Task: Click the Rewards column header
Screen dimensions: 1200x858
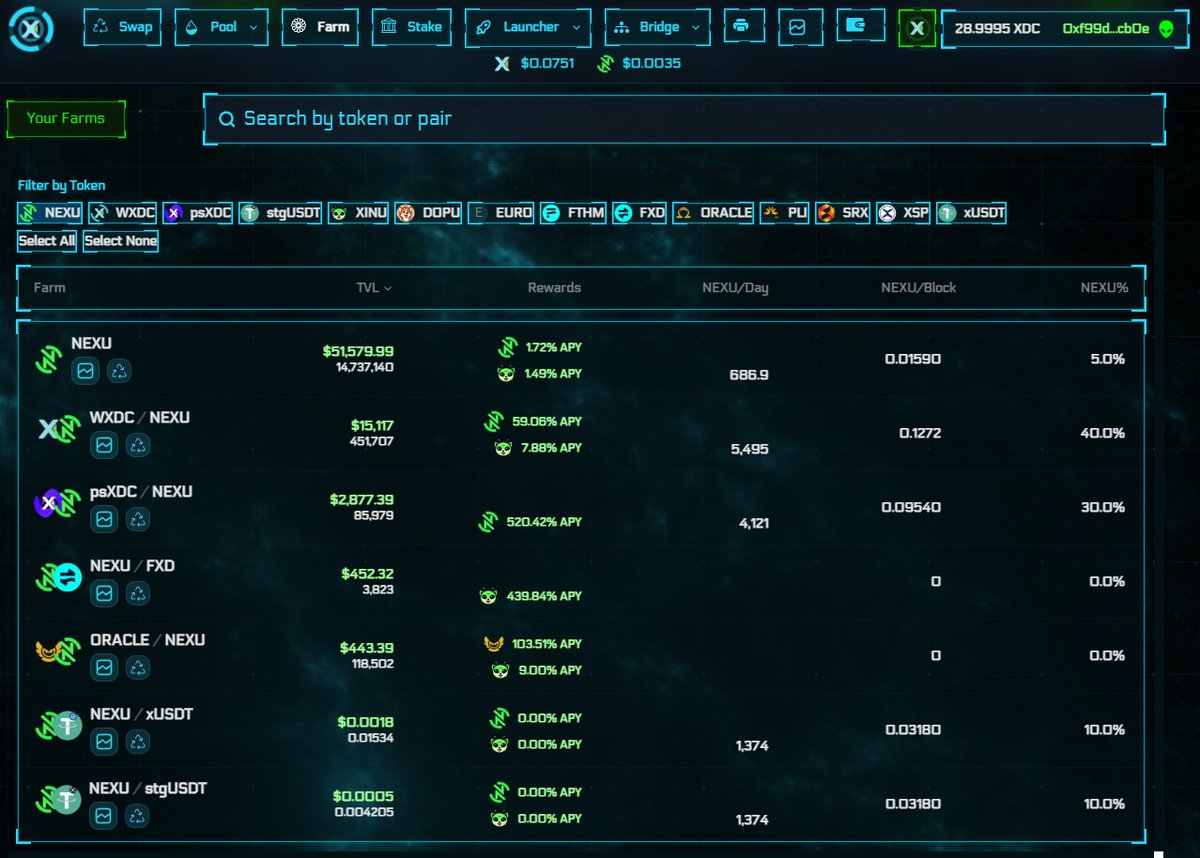Action: tap(554, 287)
